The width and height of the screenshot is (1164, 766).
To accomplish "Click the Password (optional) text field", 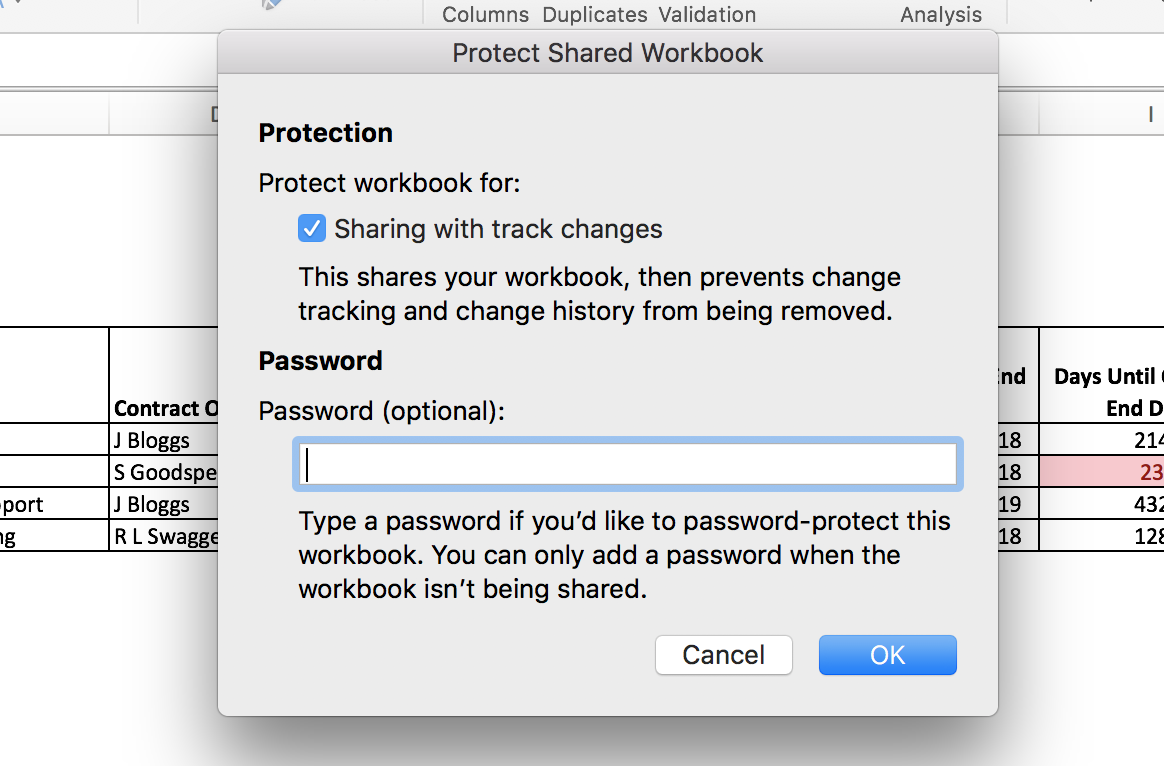I will tap(627, 465).
